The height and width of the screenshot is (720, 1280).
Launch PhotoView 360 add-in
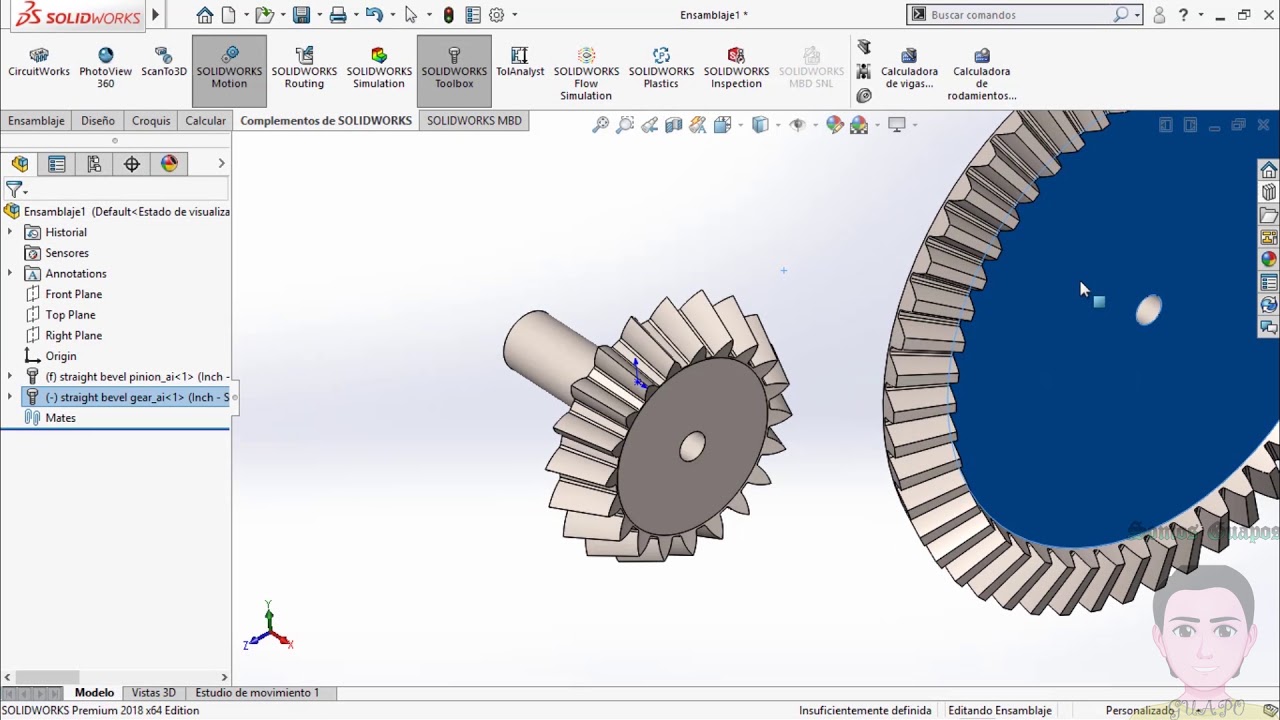click(x=105, y=68)
